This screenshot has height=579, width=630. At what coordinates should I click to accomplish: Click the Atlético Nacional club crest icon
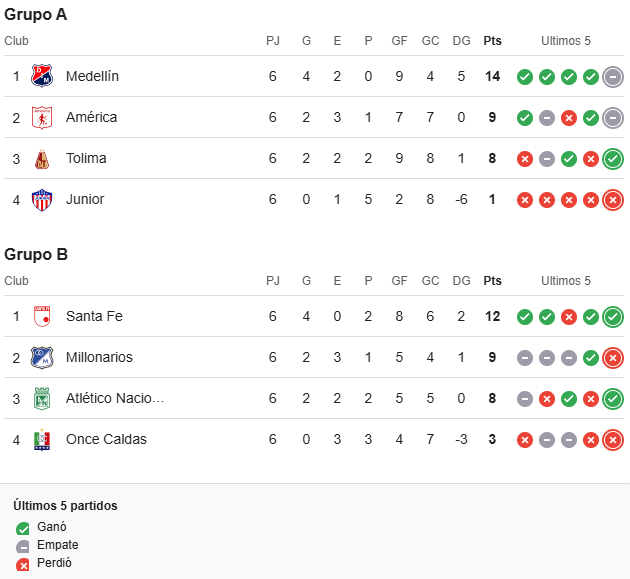point(41,398)
